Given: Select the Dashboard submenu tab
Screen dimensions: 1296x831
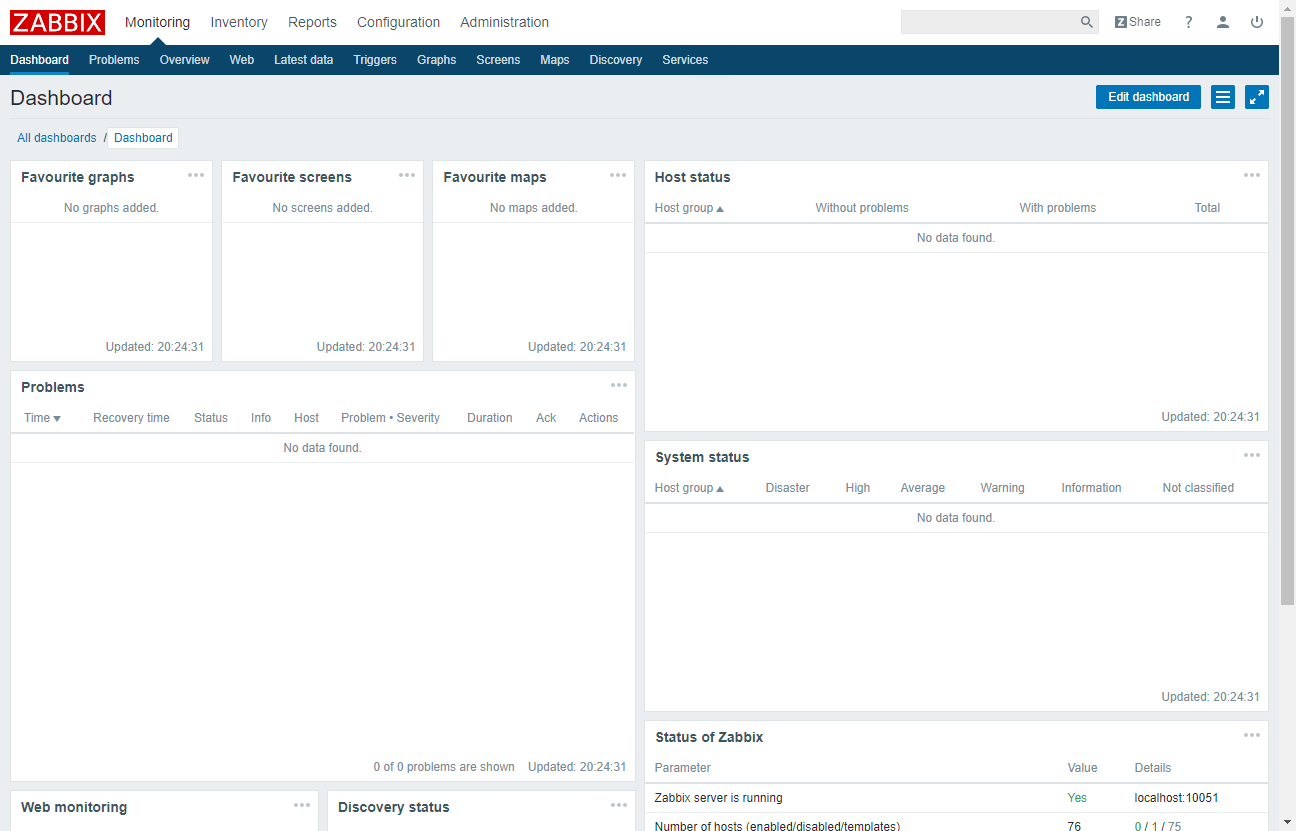Looking at the screenshot, I should (39, 60).
